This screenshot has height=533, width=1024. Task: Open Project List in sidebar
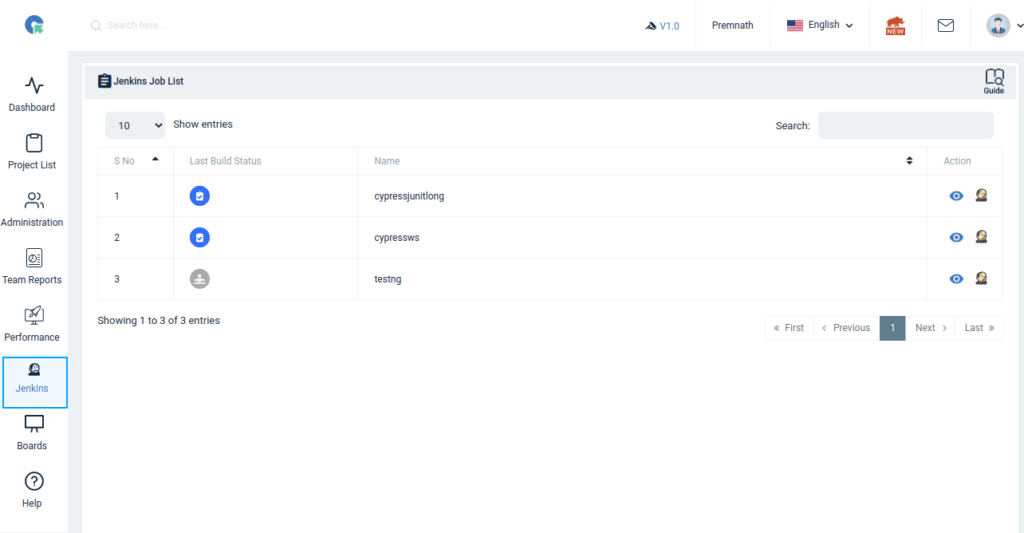tap(33, 152)
